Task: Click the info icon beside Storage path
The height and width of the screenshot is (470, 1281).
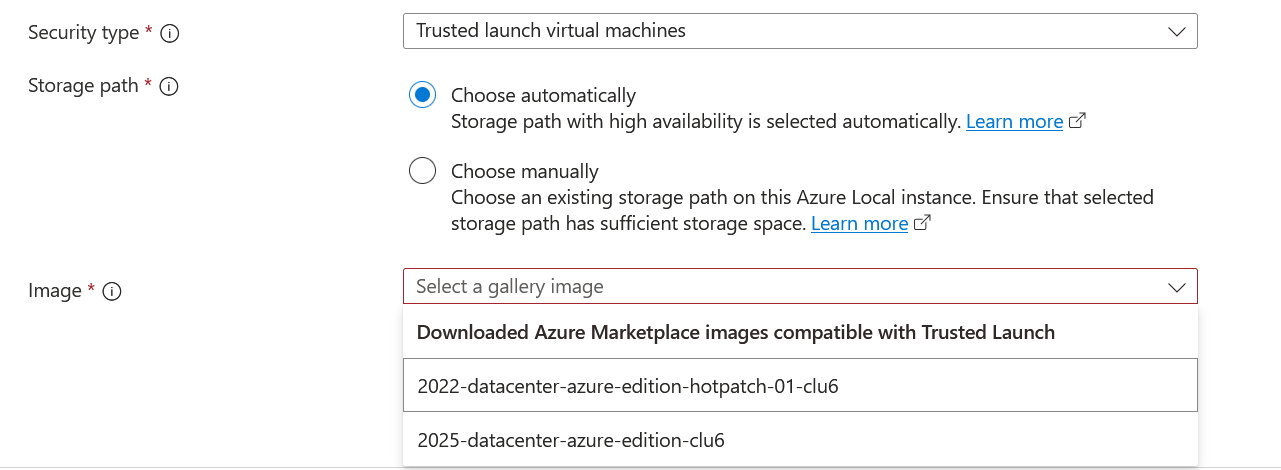Action: (x=169, y=86)
